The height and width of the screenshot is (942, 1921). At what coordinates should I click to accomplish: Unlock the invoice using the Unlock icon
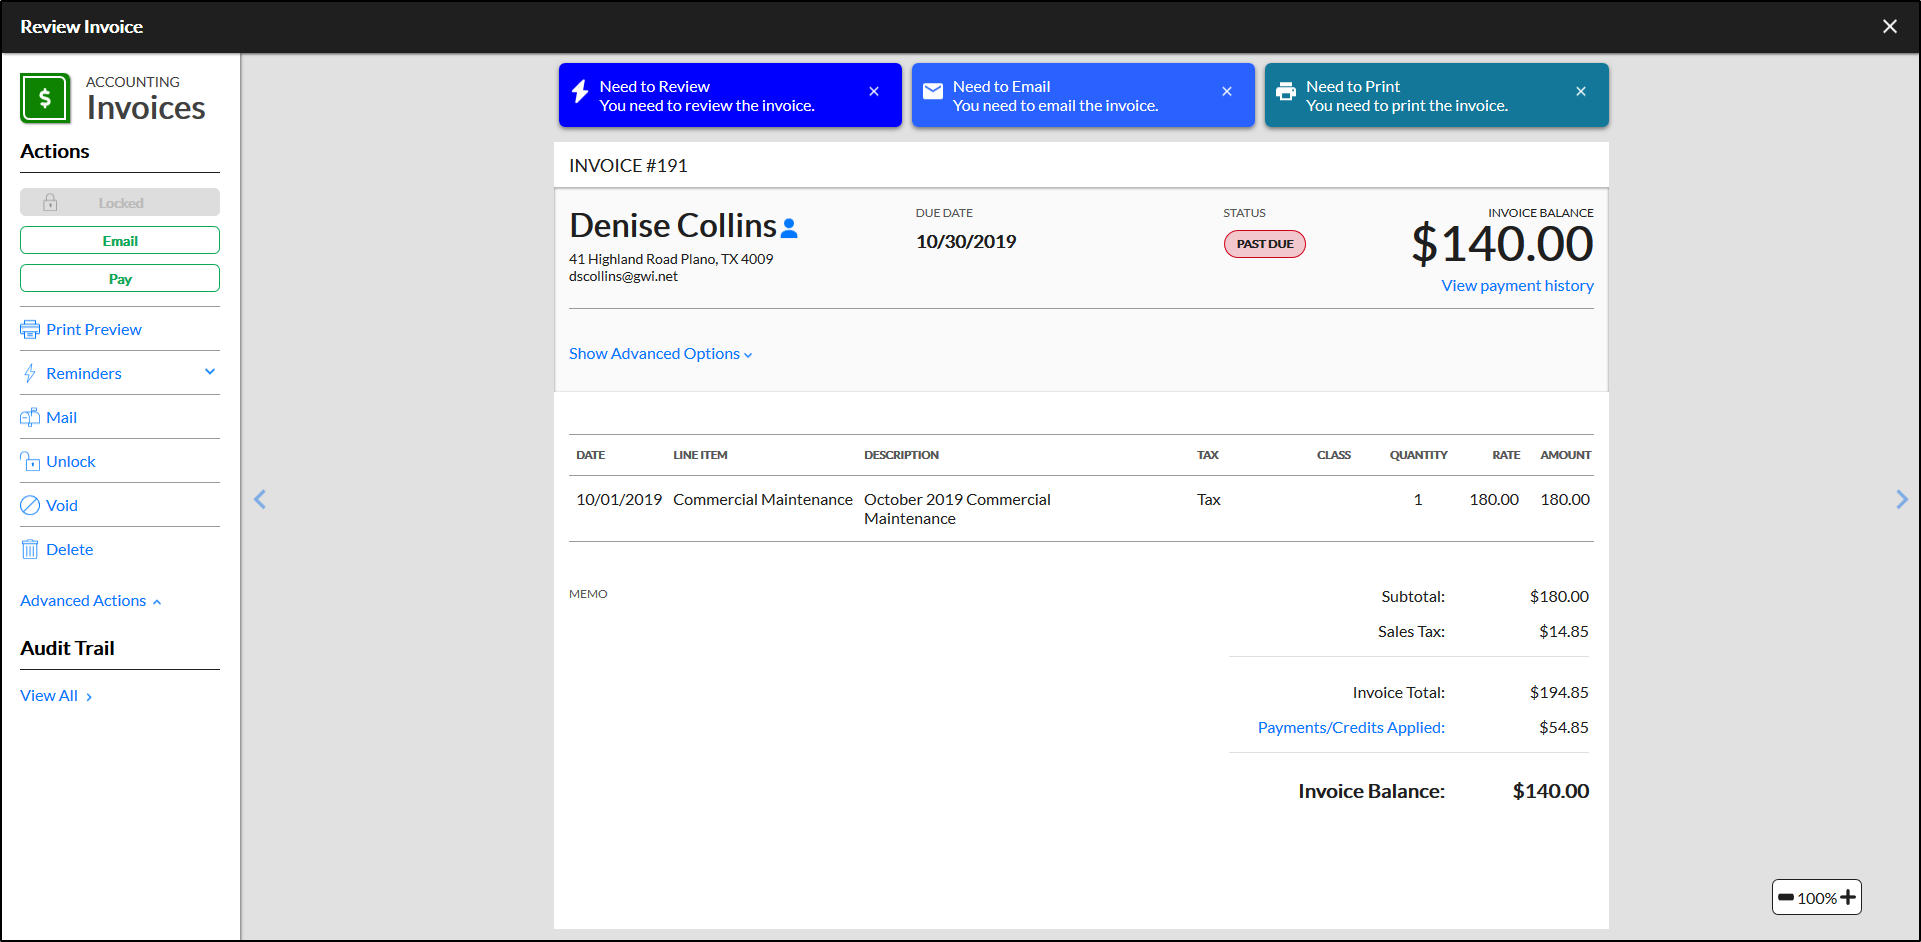tap(30, 461)
